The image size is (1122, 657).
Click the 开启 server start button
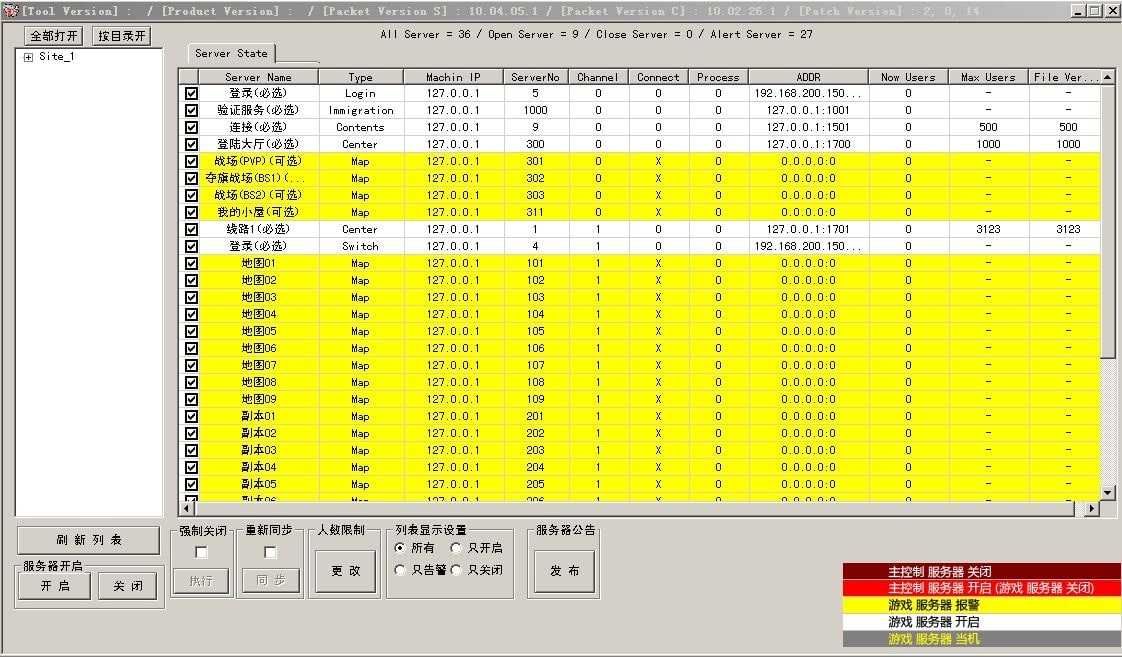pyautogui.click(x=54, y=586)
